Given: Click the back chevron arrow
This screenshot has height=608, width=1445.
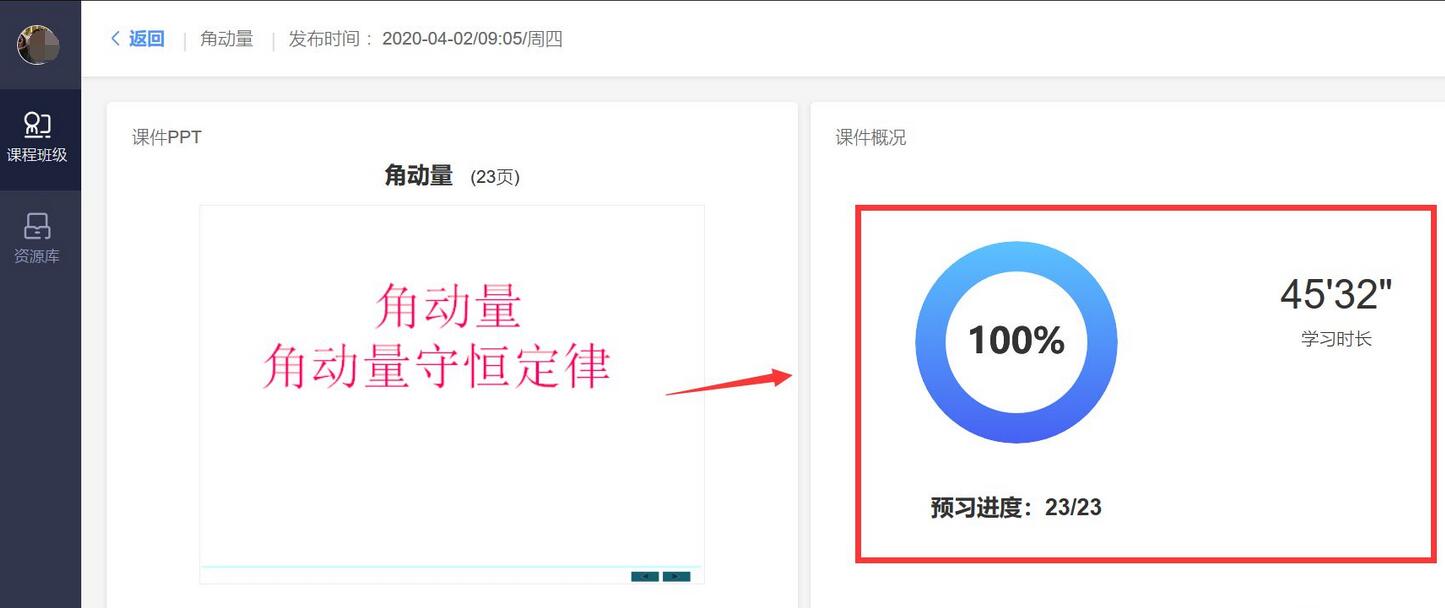Looking at the screenshot, I should (x=115, y=39).
